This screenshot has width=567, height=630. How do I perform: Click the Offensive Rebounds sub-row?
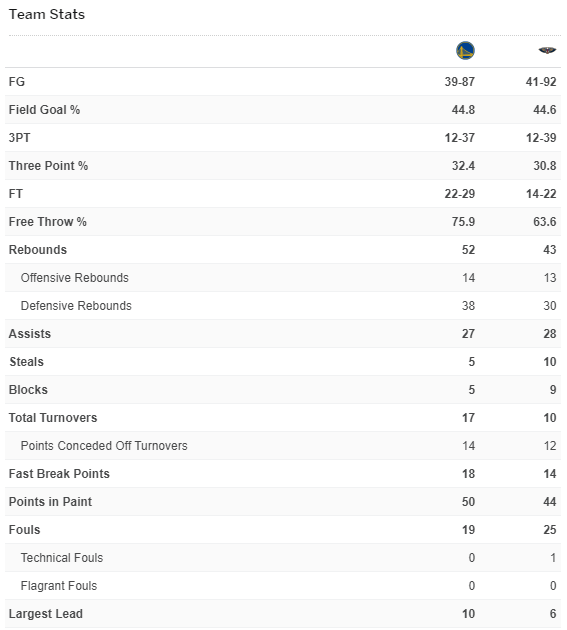point(283,278)
